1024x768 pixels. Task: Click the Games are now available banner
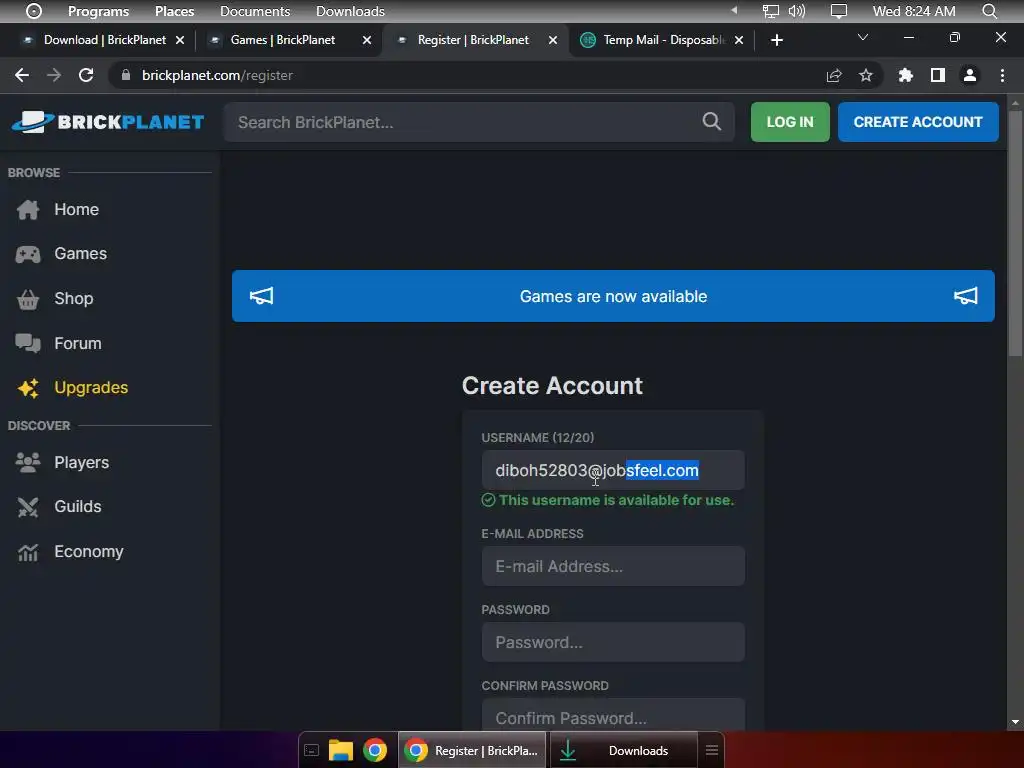pyautogui.click(x=613, y=296)
